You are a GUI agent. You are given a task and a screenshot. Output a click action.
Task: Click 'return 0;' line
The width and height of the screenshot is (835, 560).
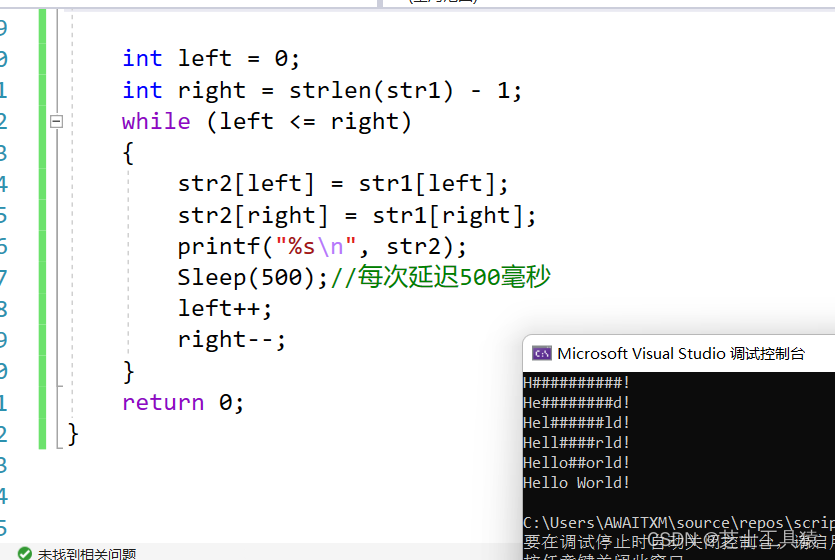(x=183, y=403)
